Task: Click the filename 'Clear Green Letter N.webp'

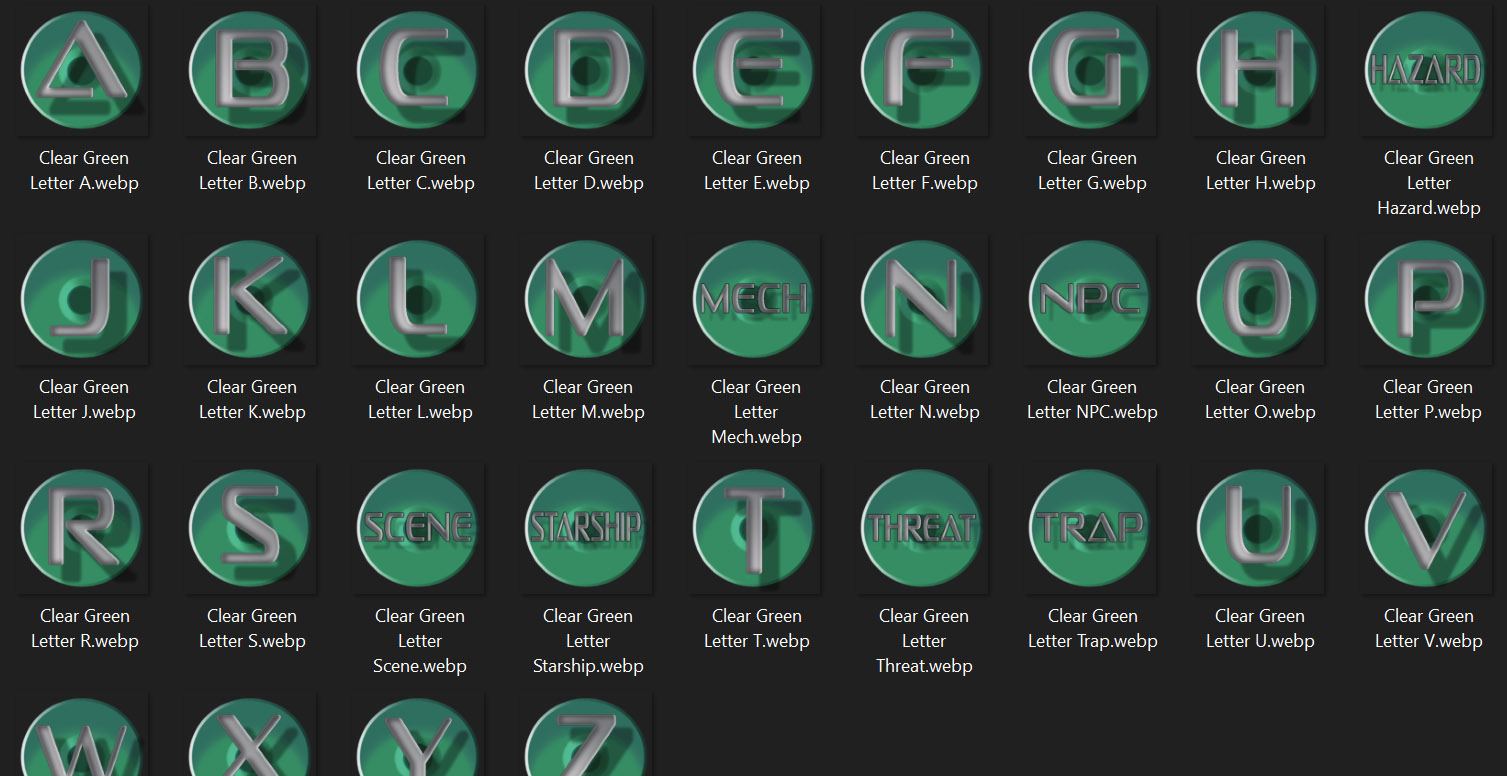Action: tap(924, 399)
